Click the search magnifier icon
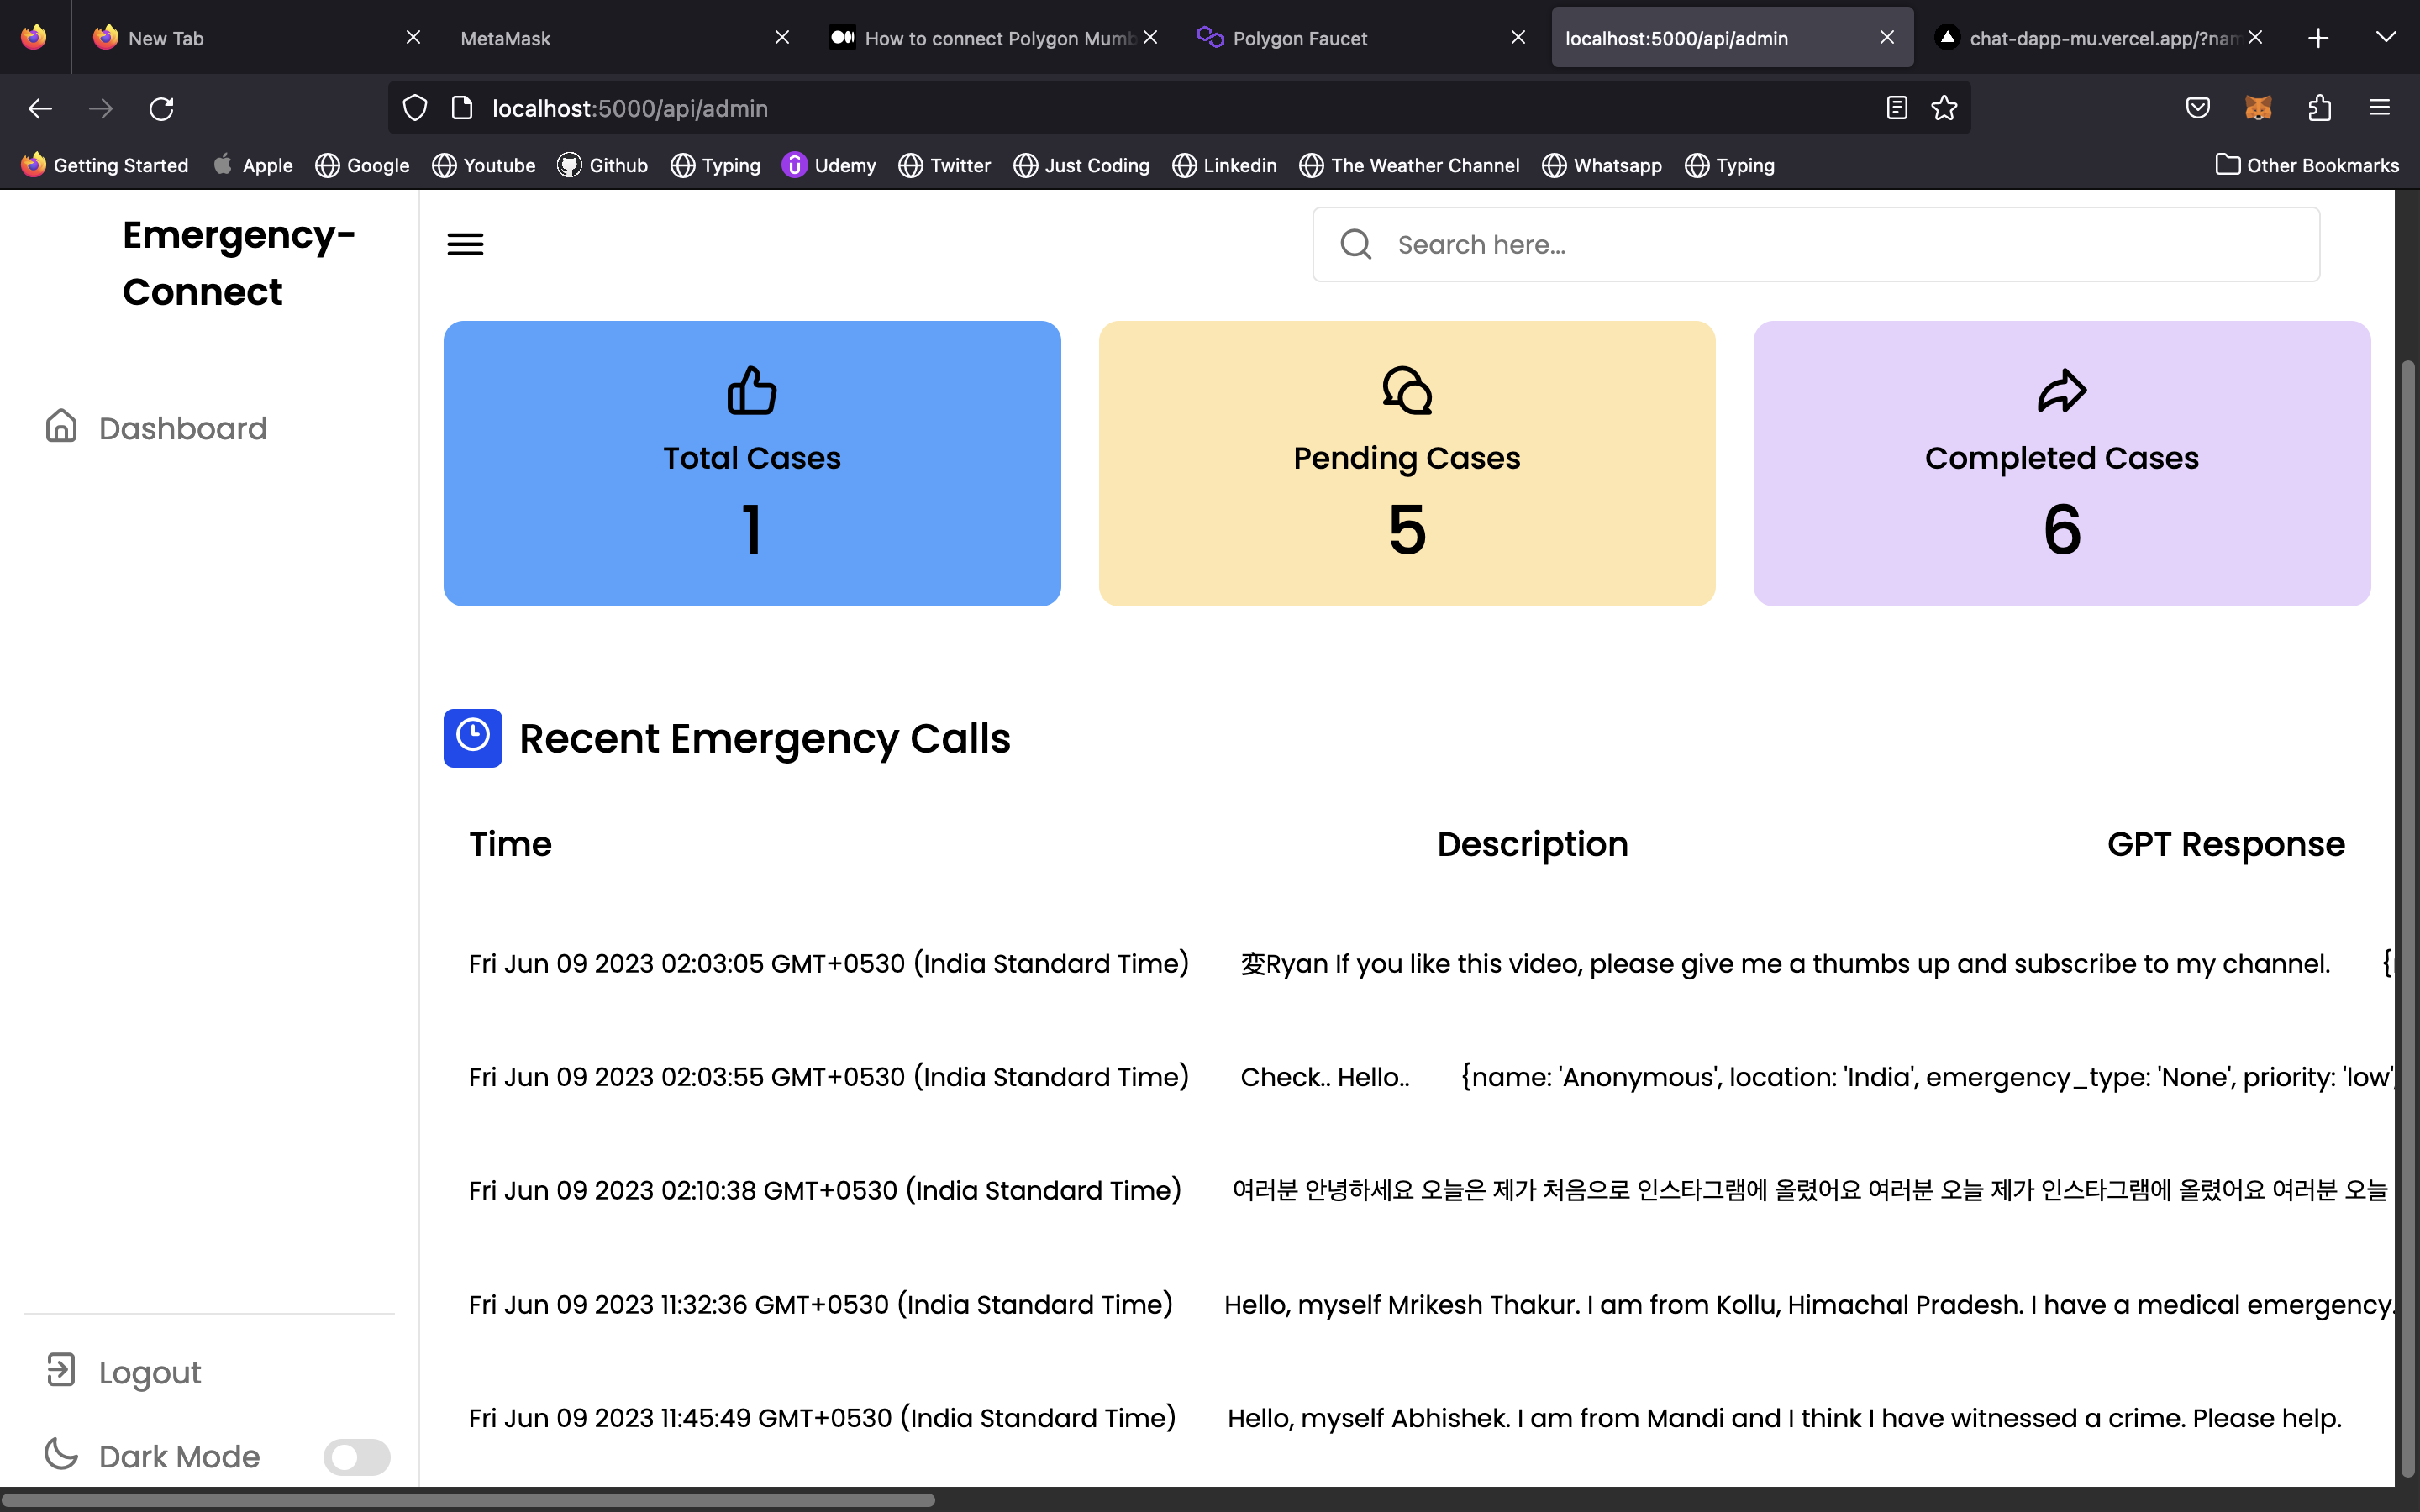2420x1512 pixels. 1356,244
